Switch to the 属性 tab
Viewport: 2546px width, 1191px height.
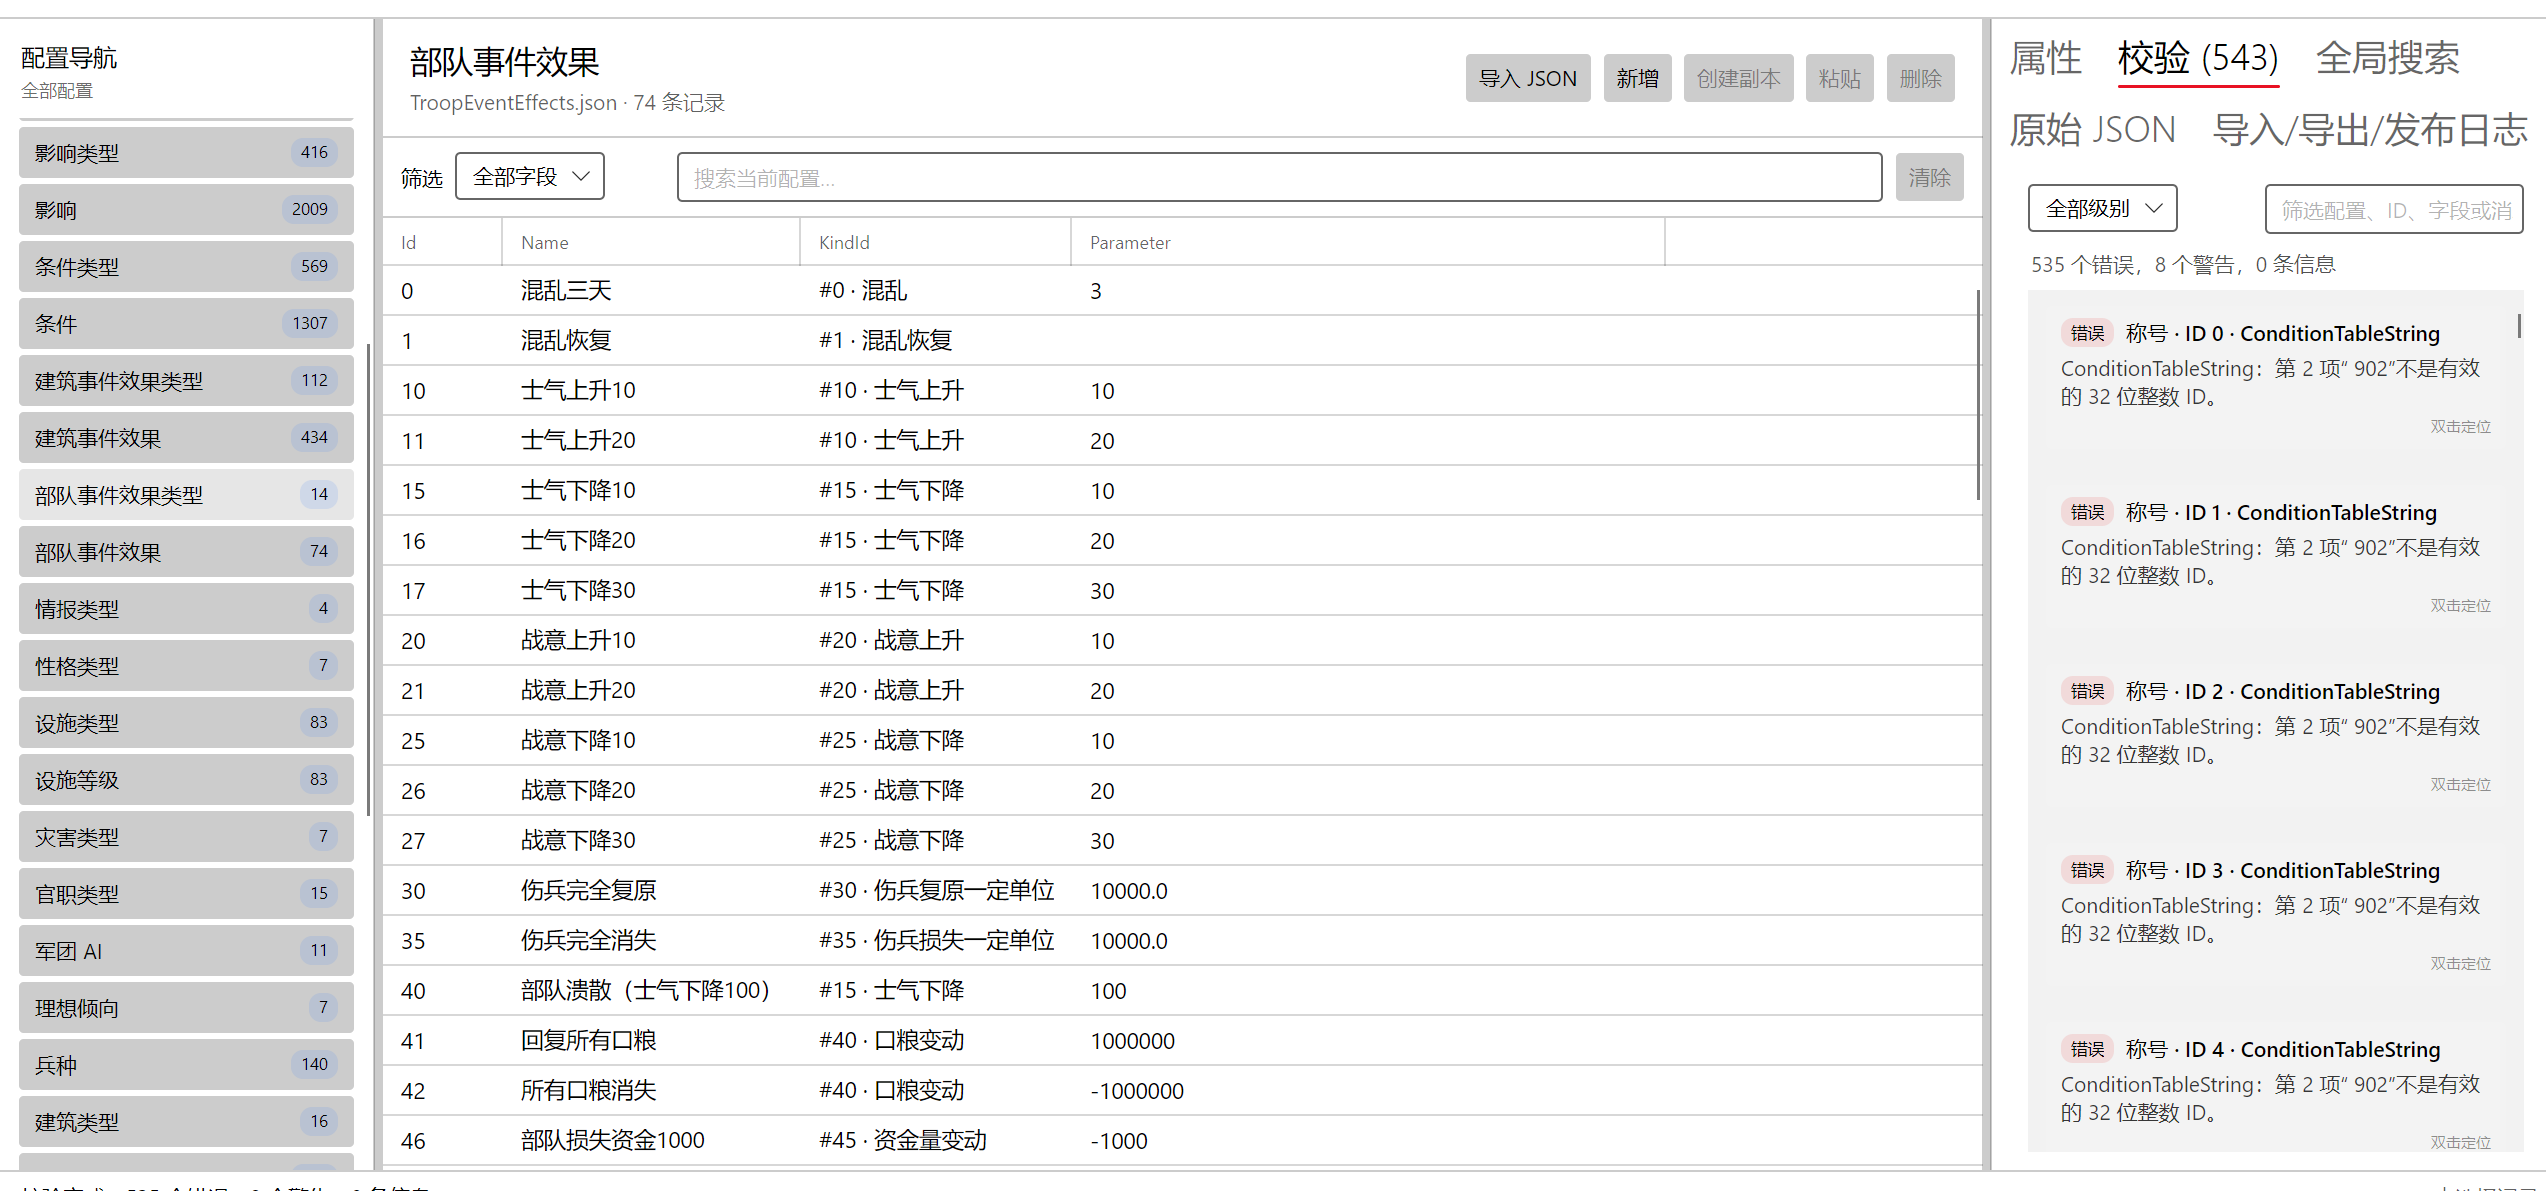pos(2045,58)
